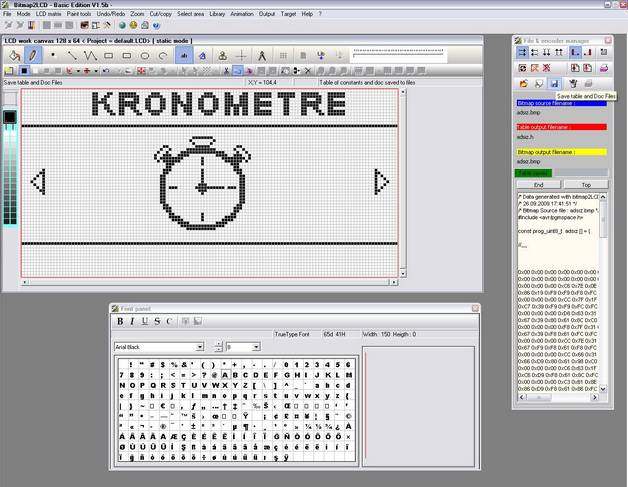Click the blue help question mark icon
The height and width of the screenshot is (487, 628).
(156, 25)
